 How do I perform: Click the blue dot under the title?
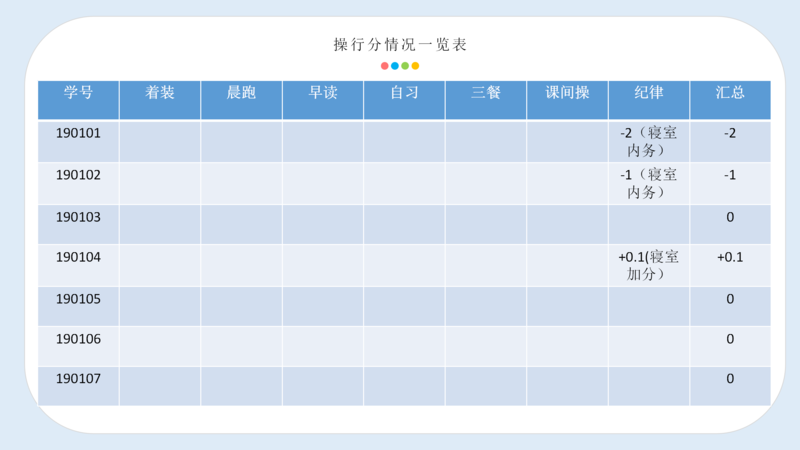395,66
